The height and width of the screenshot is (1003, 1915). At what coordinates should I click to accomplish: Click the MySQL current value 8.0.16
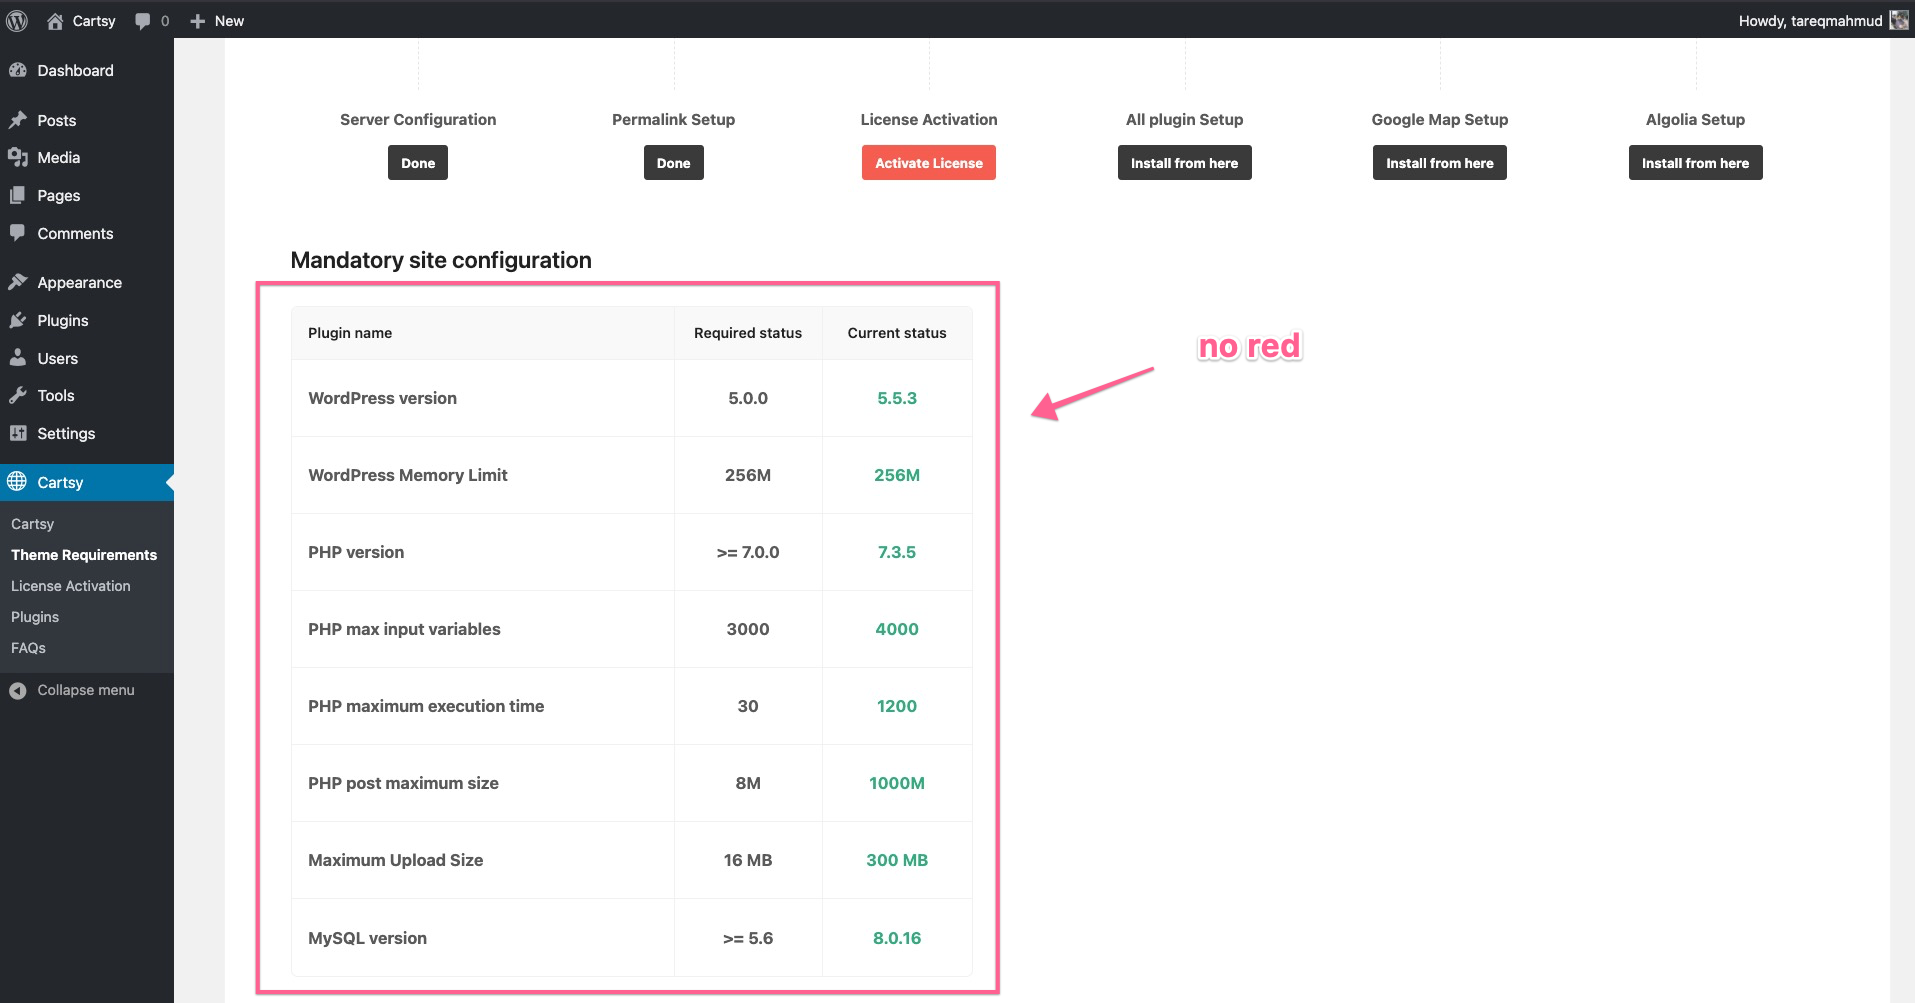click(897, 938)
